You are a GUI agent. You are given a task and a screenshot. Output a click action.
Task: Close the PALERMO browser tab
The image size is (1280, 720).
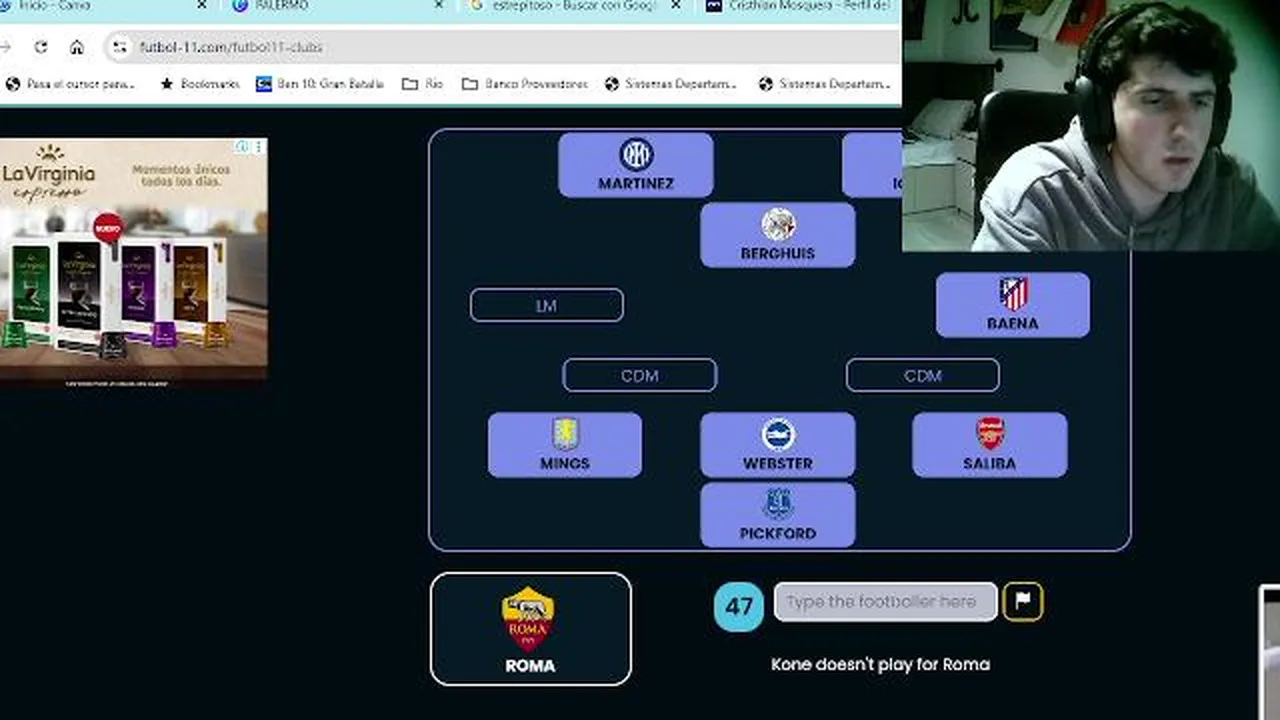pos(438,6)
